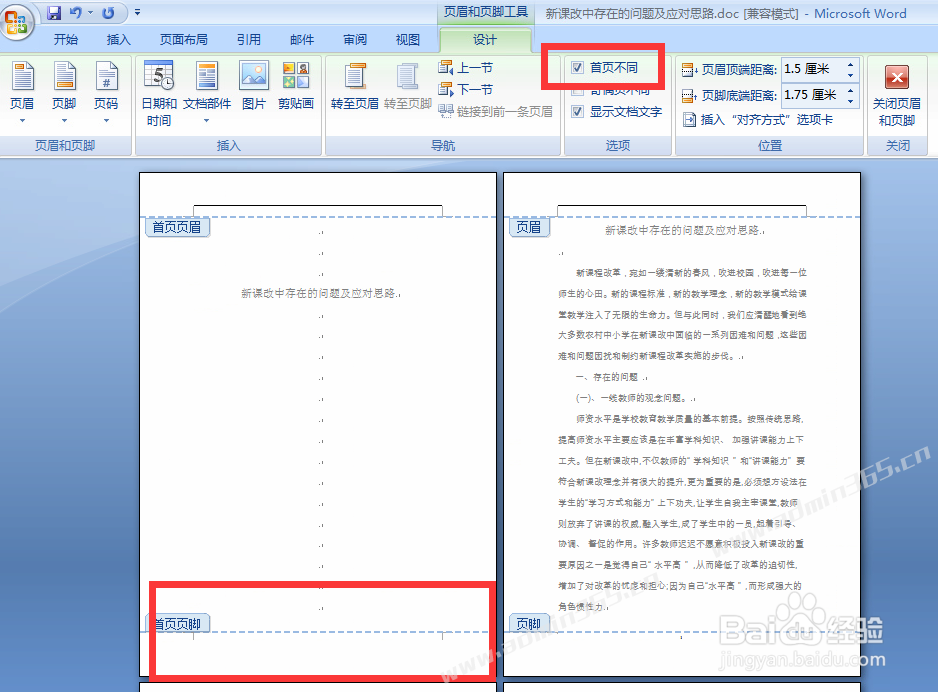Insert 剪贴画 clip art
Viewport: 938px width, 692px height.
click(x=296, y=86)
